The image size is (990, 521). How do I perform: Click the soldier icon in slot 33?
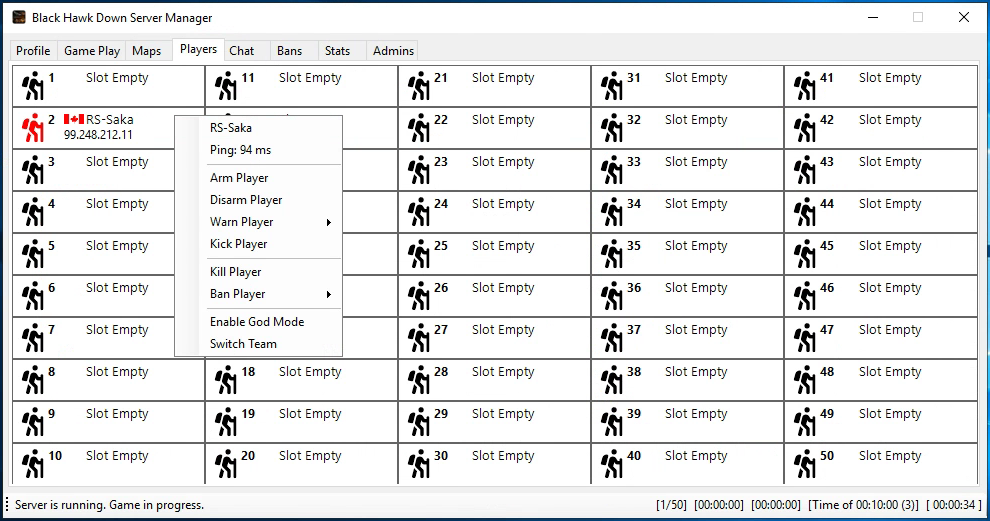click(x=612, y=170)
